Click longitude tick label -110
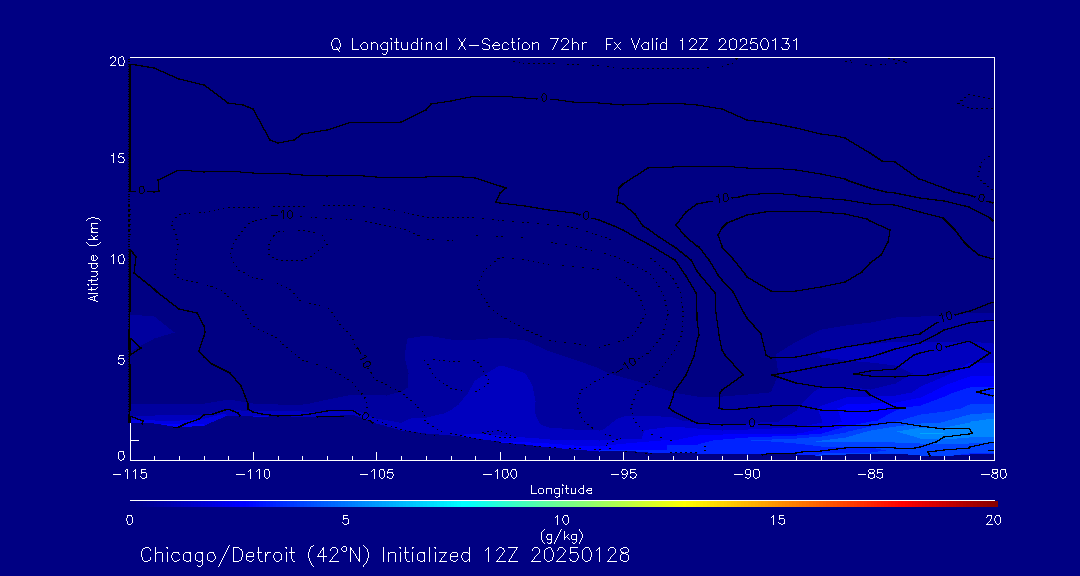Screen dimensions: 1080x576 click(x=253, y=475)
